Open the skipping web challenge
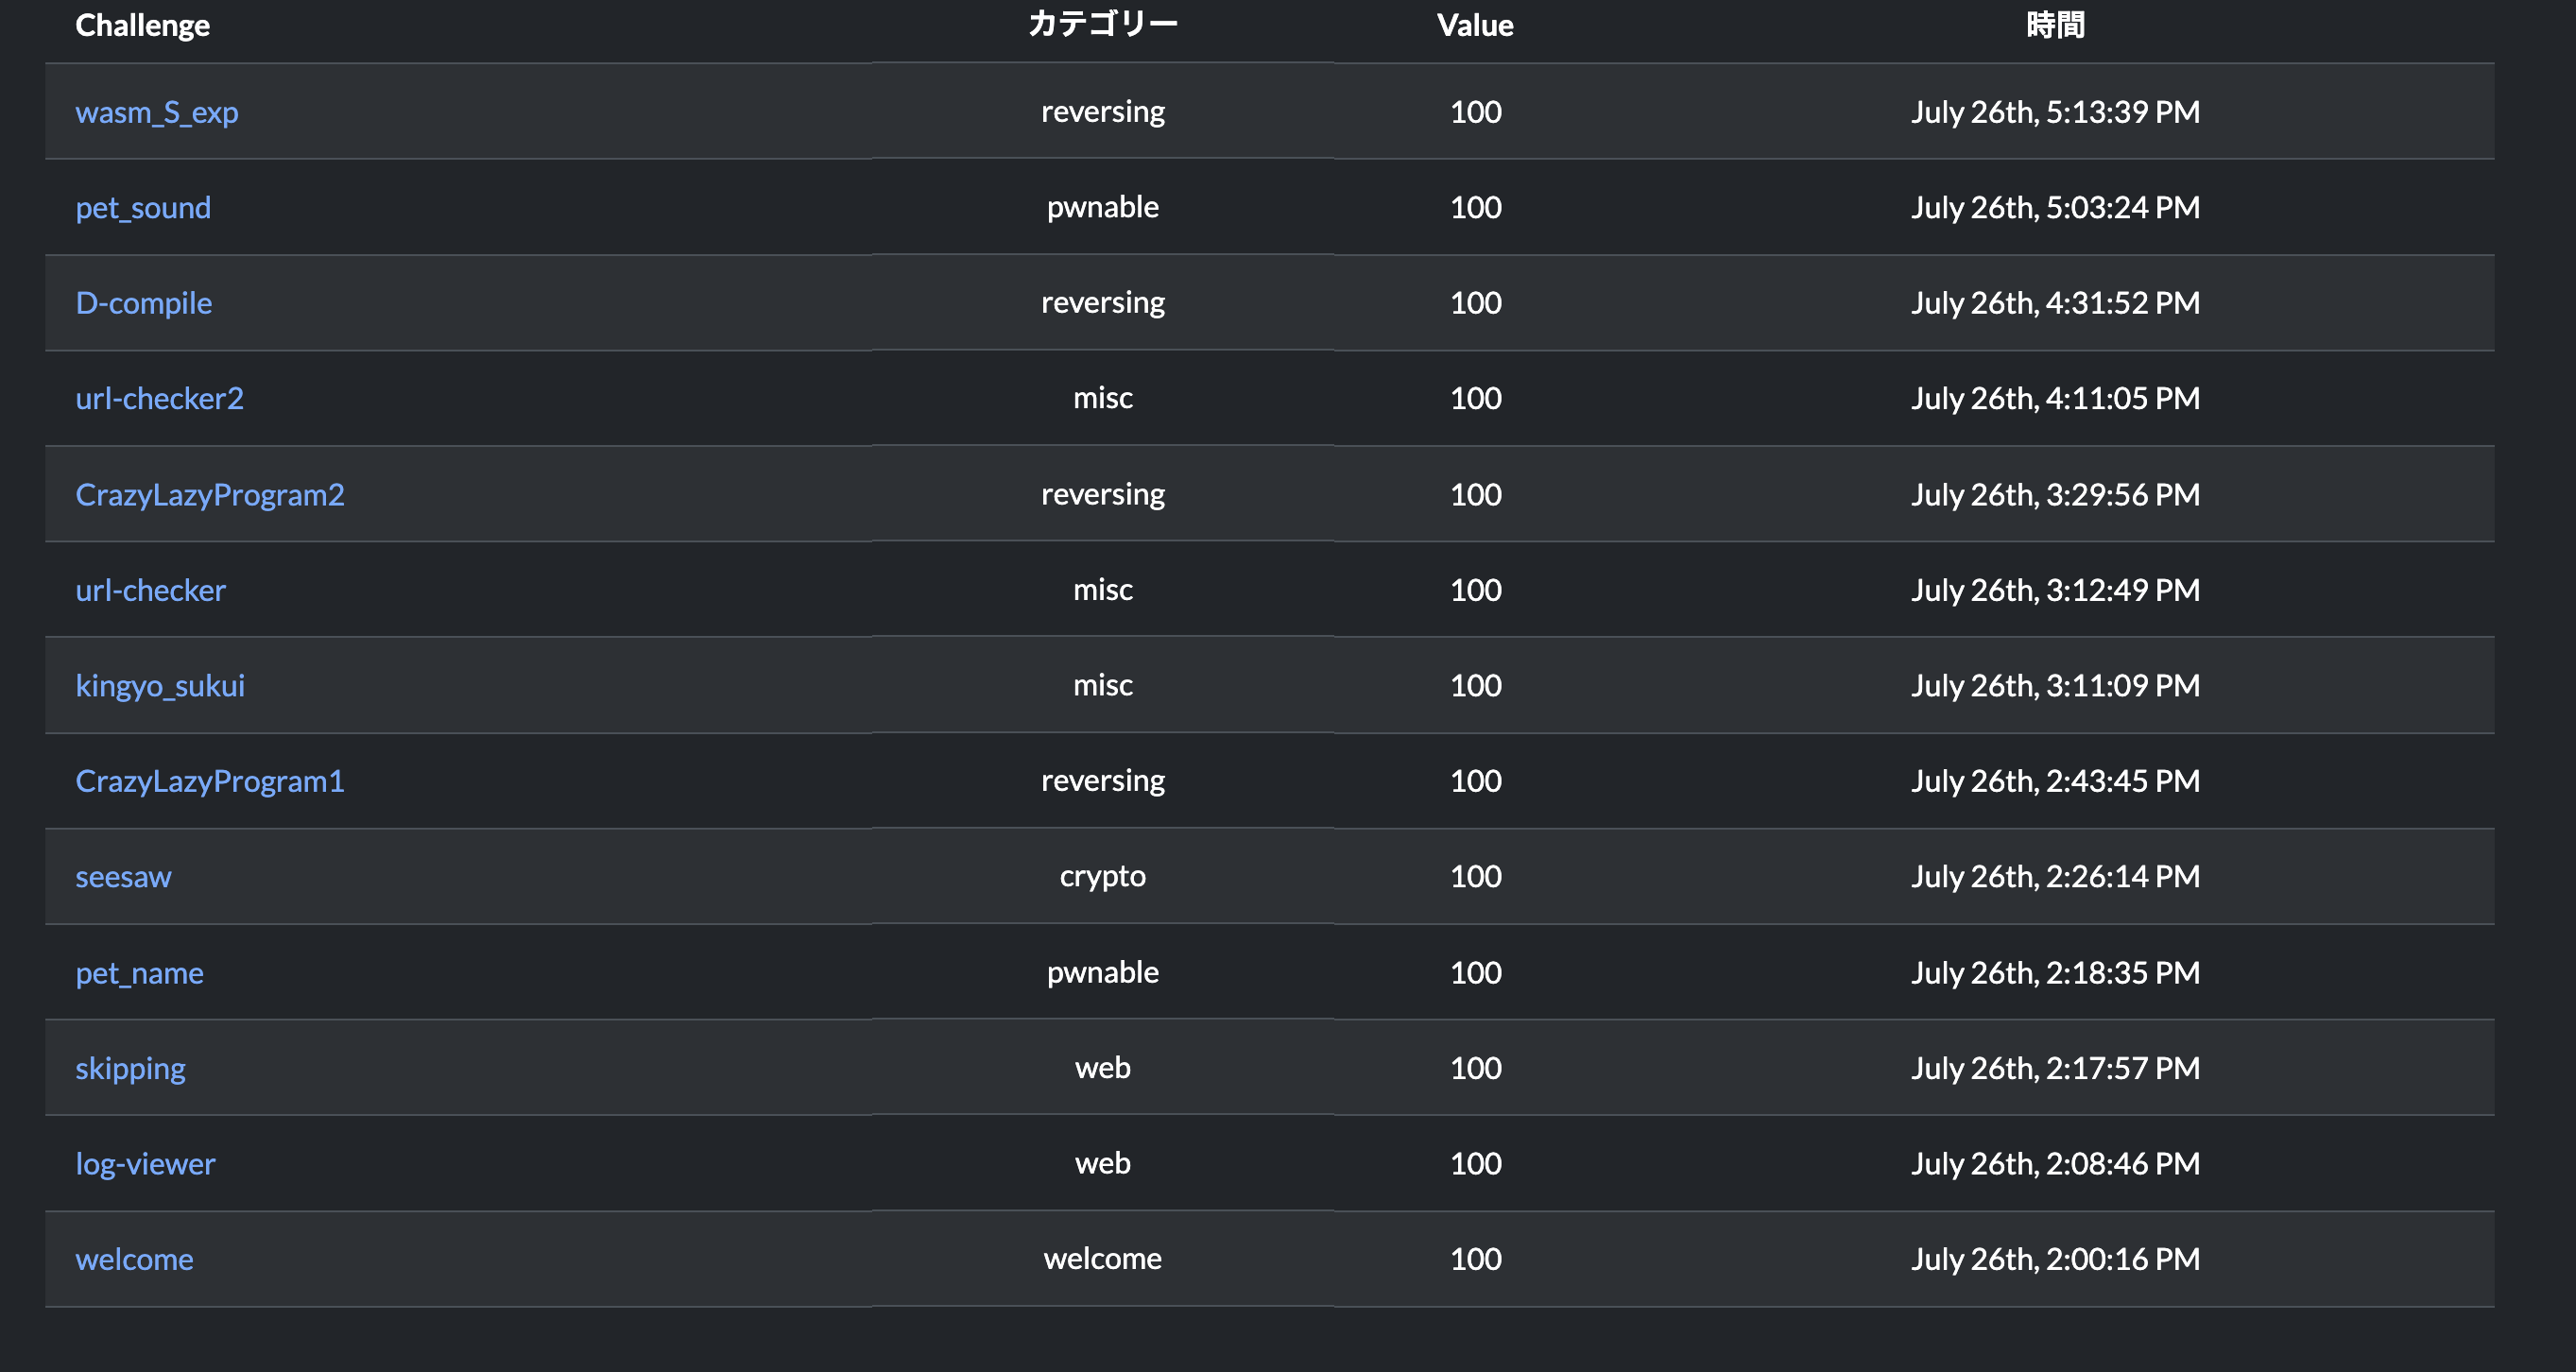The image size is (2576, 1372). 130,1068
